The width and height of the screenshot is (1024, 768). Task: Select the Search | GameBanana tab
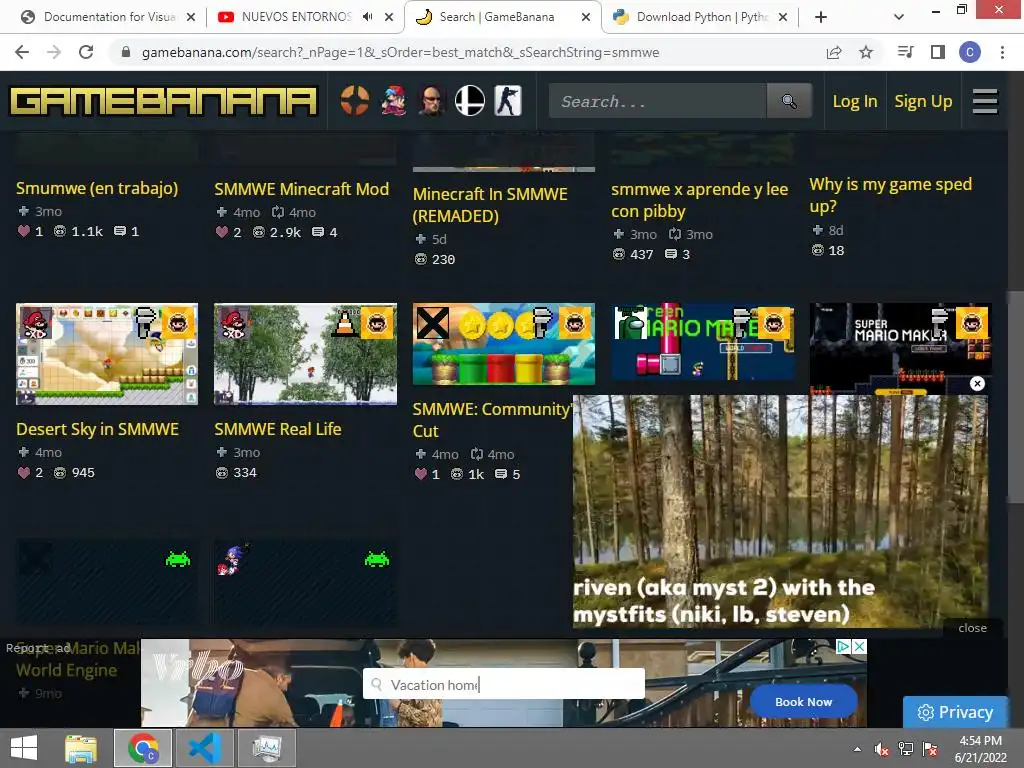[x=496, y=17]
